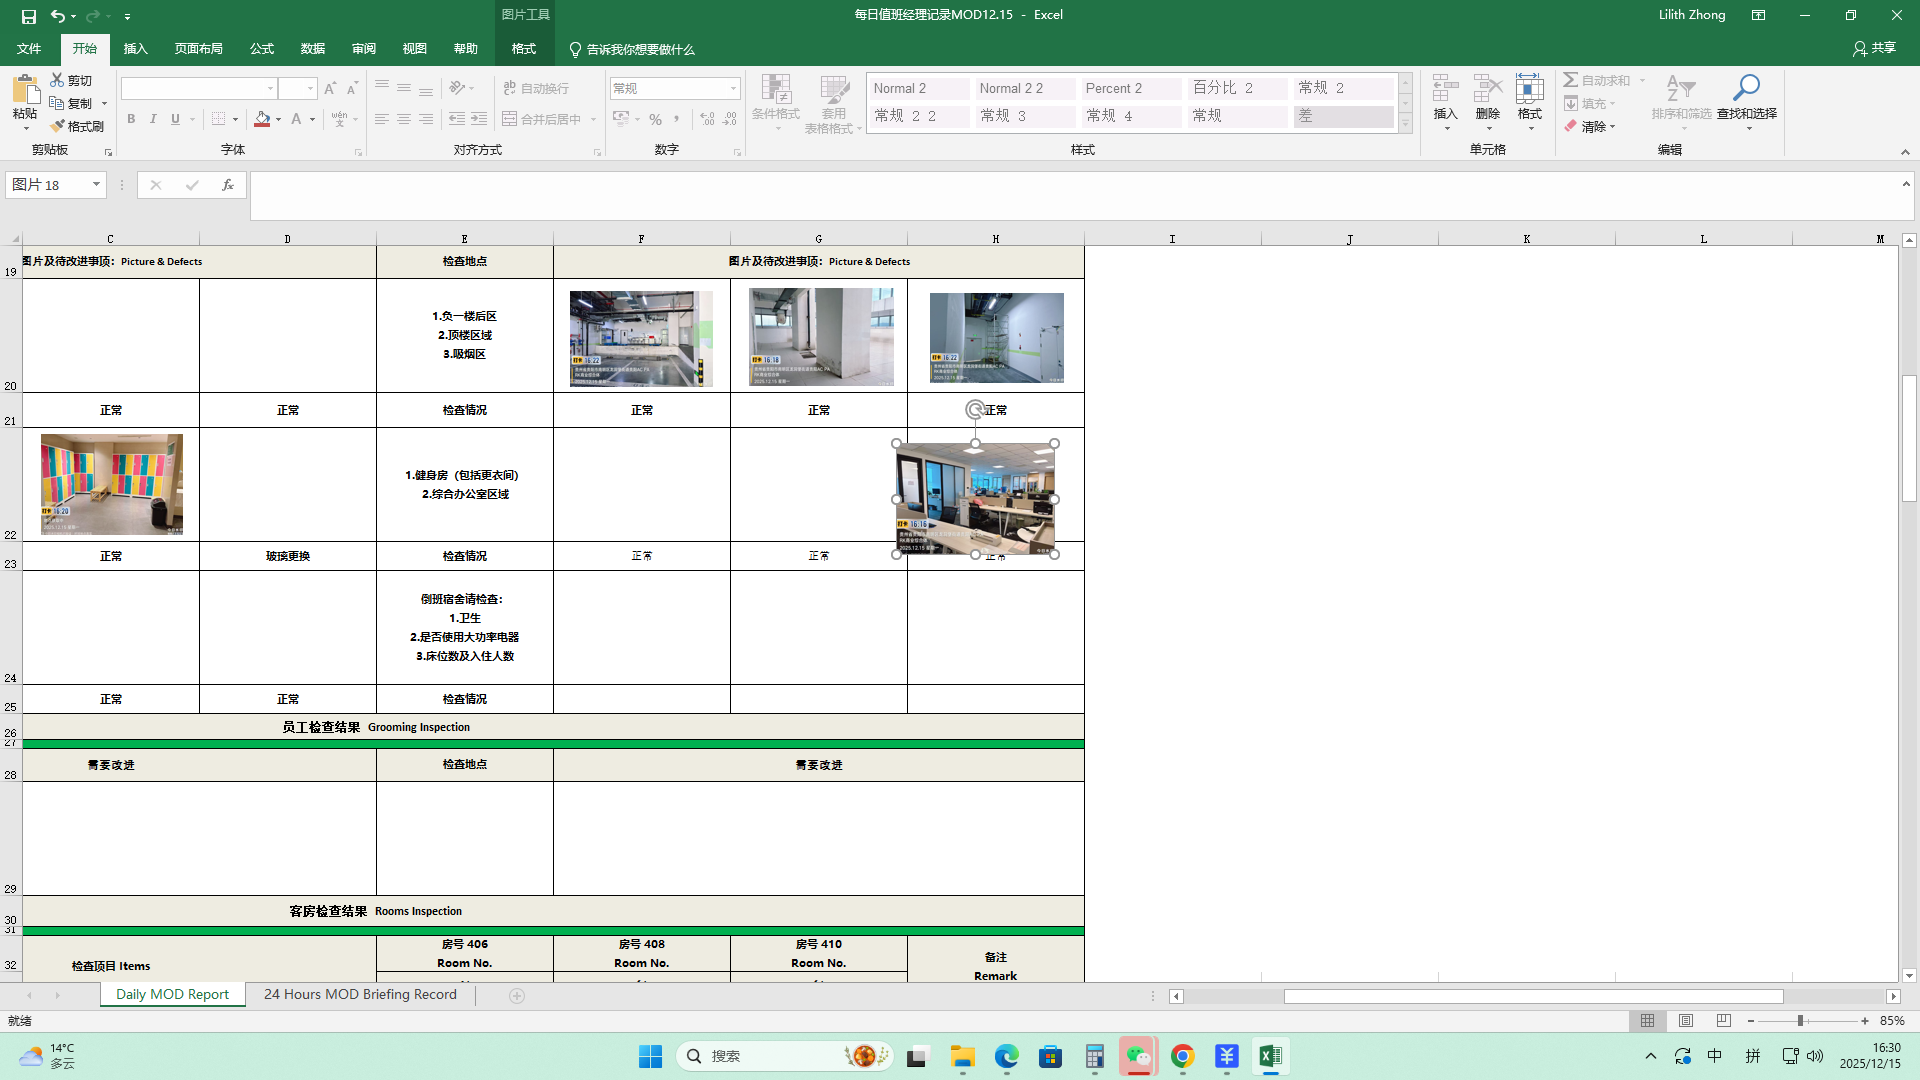The image size is (1920, 1080).
Task: Click the Paste (粘贴) icon
Action: click(25, 90)
